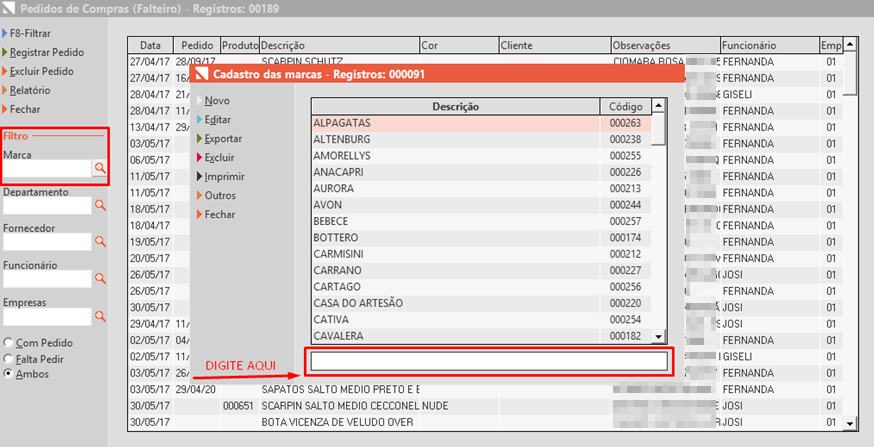Select the CARRANO brand row
Viewport: 874px width, 447px height.
click(481, 270)
